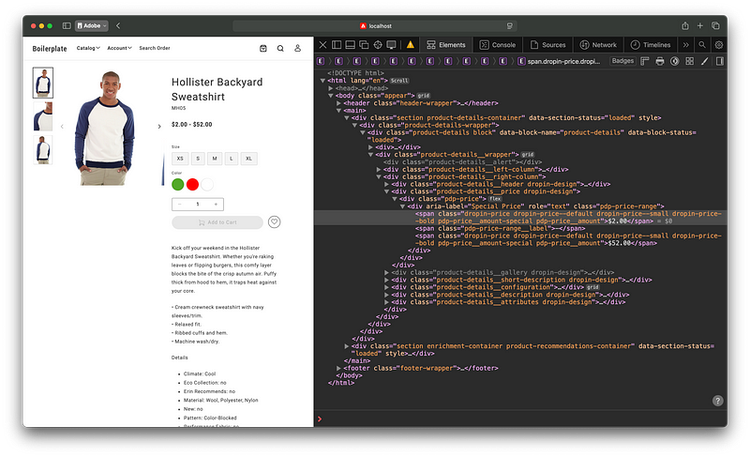Click localhost address bar
The height and width of the screenshot is (457, 750).
(x=375, y=26)
